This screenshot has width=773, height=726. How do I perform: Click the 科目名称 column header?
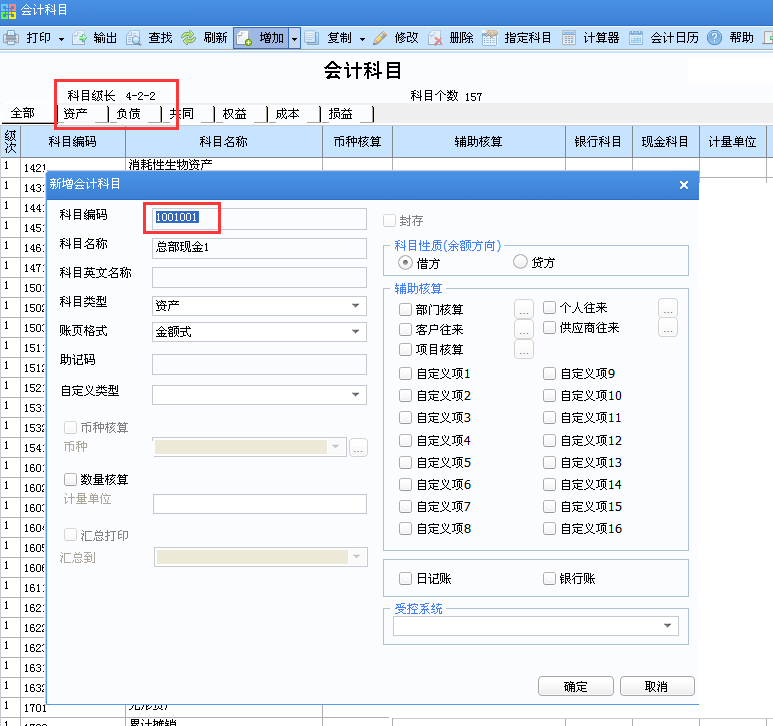click(224, 142)
